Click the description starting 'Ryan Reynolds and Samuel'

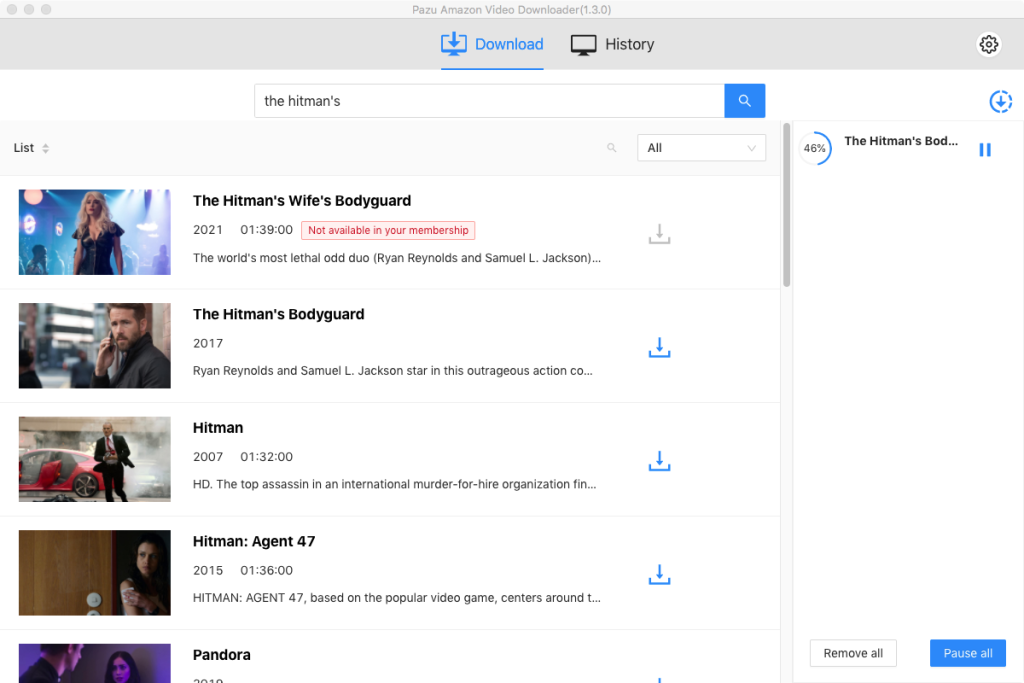point(392,371)
